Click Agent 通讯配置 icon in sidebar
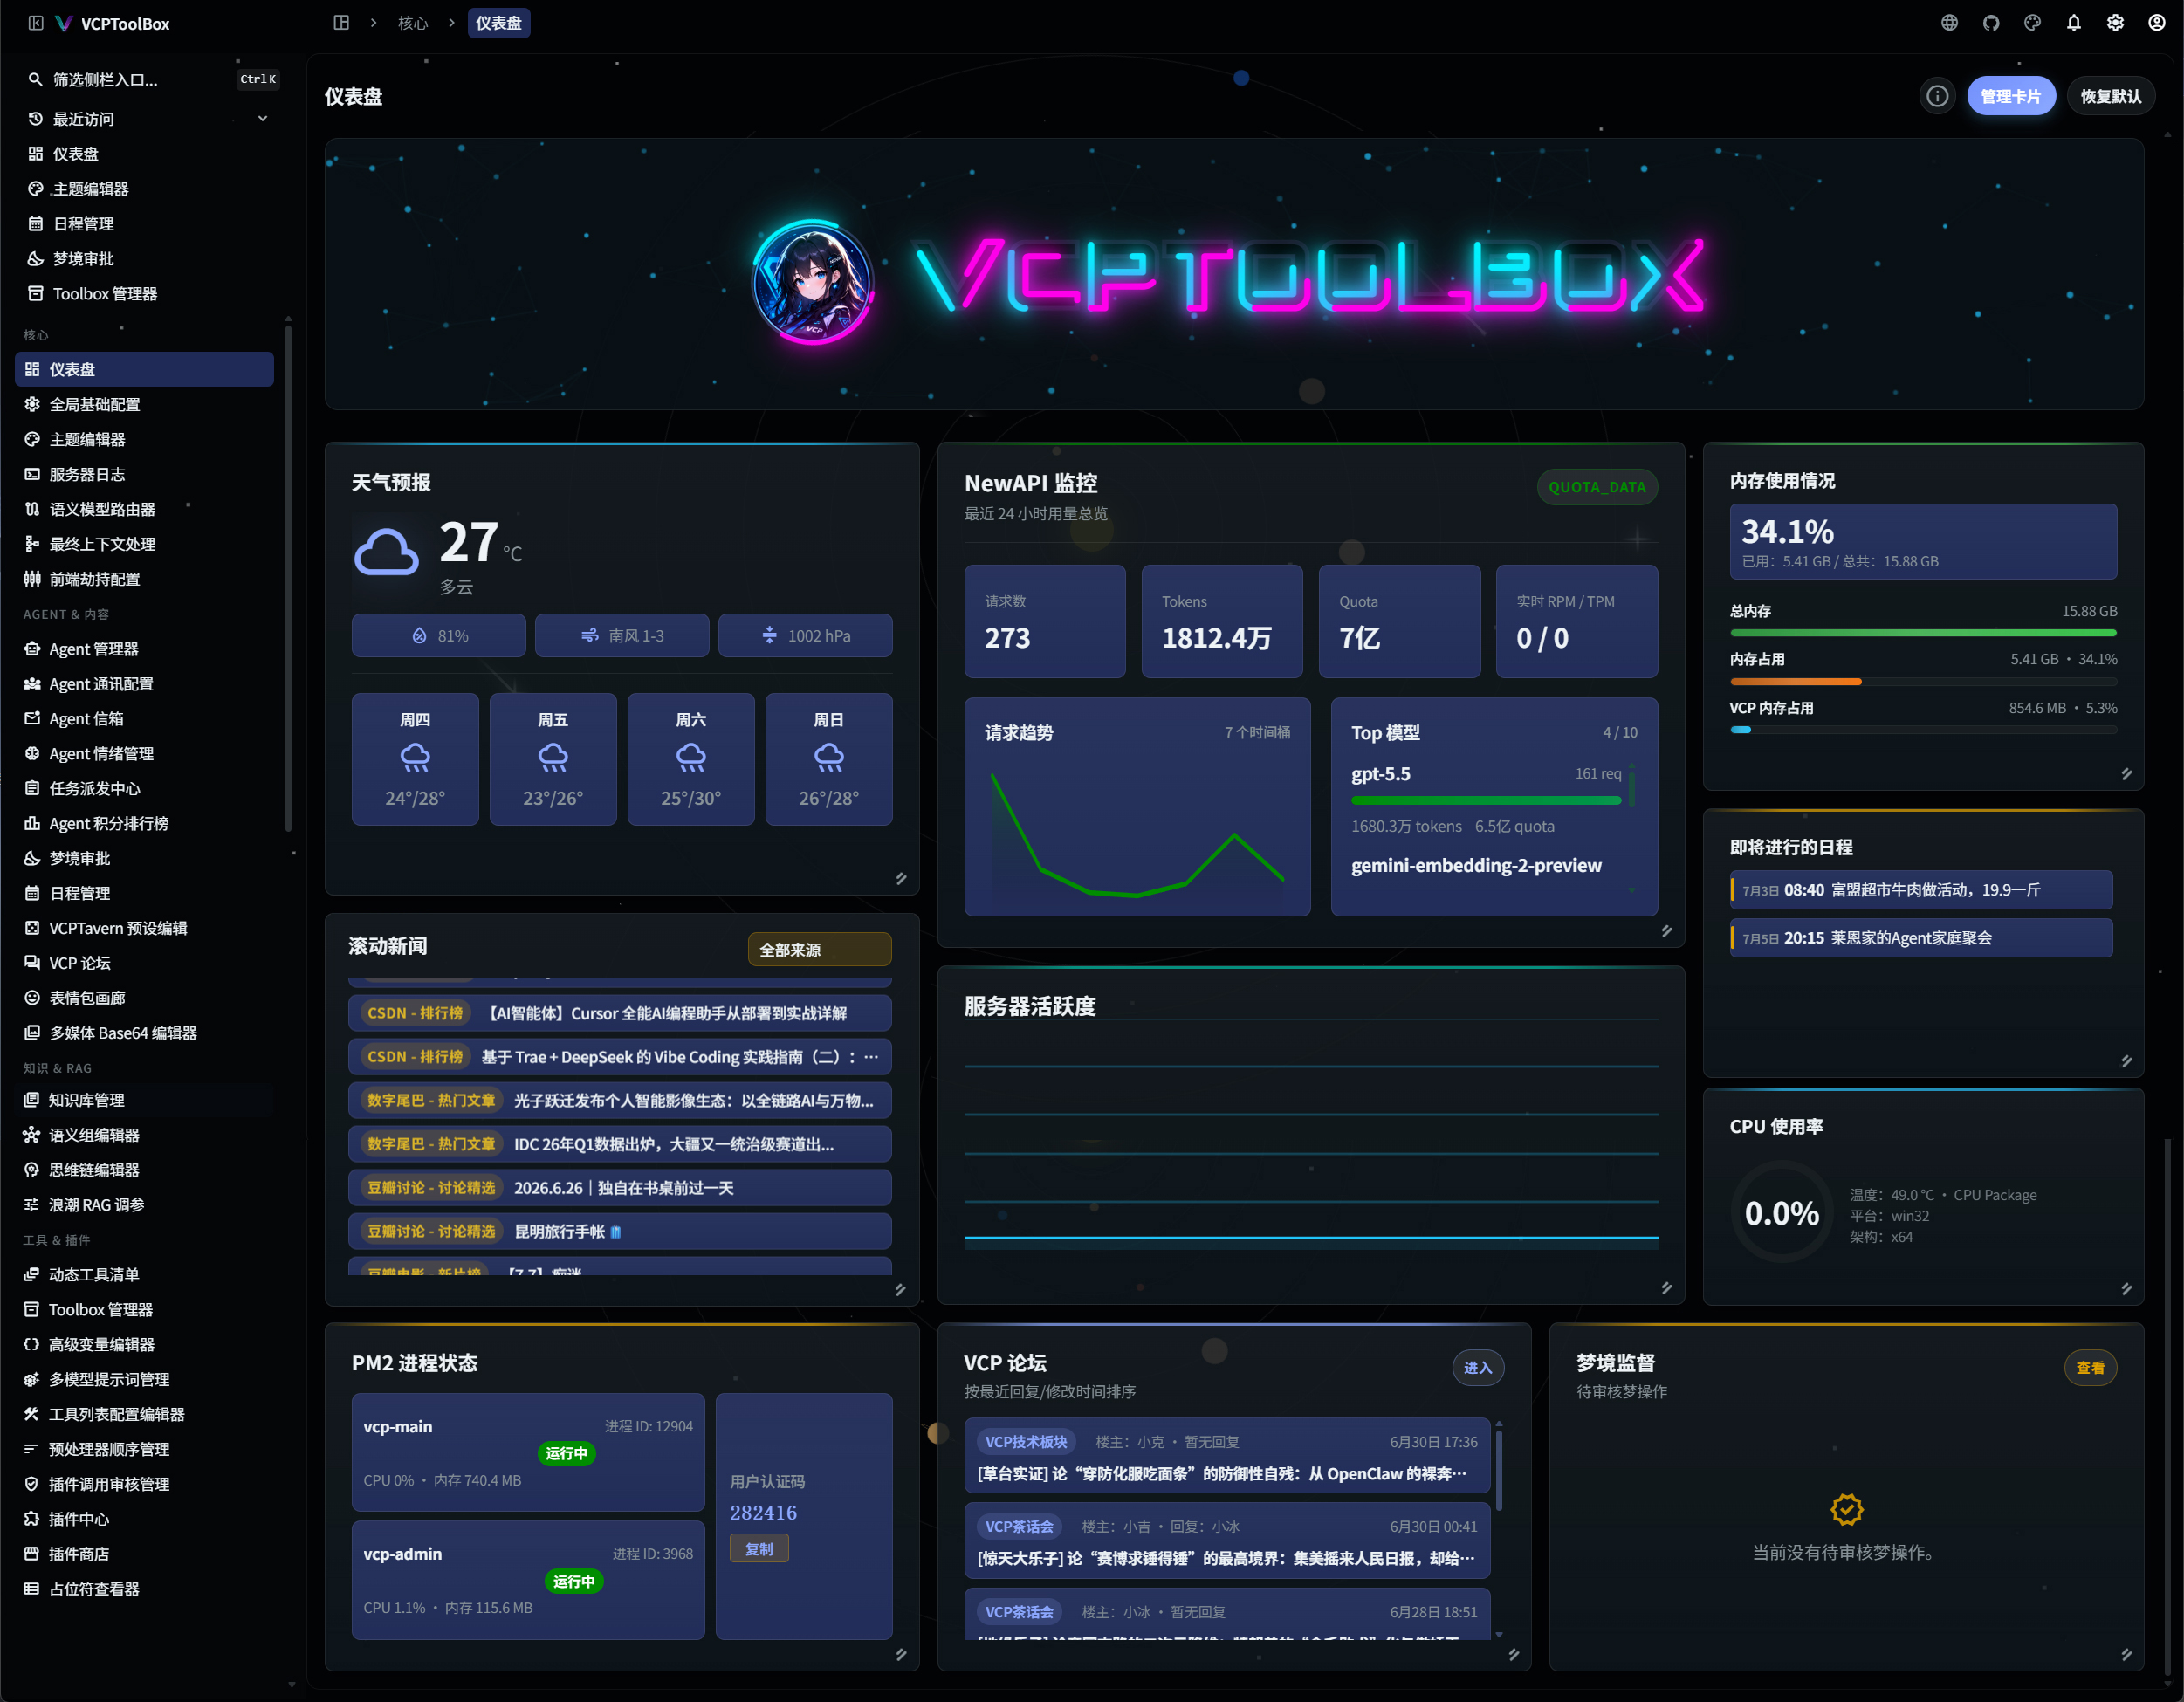Image resolution: width=2184 pixels, height=1702 pixels. point(32,684)
